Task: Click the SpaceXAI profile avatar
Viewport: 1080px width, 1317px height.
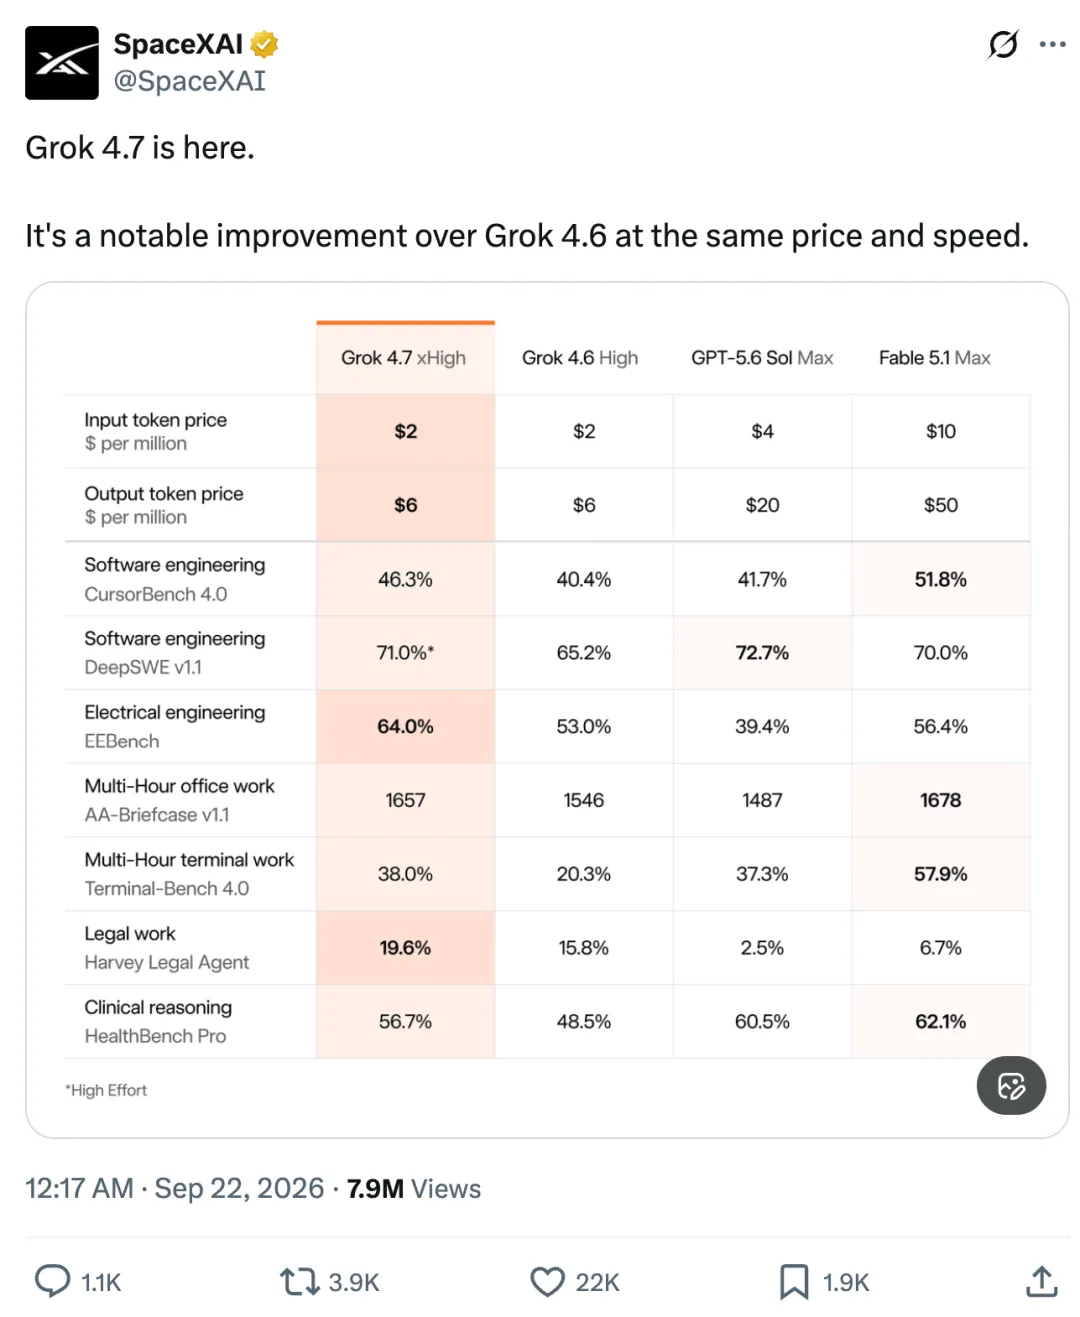Action: click(62, 63)
